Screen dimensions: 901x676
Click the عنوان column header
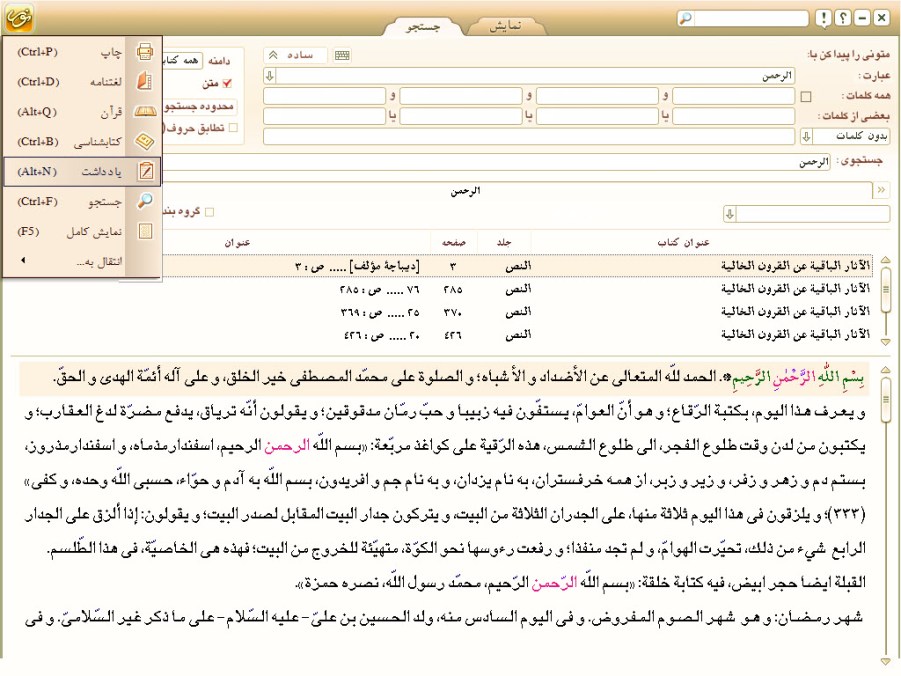tap(237, 243)
